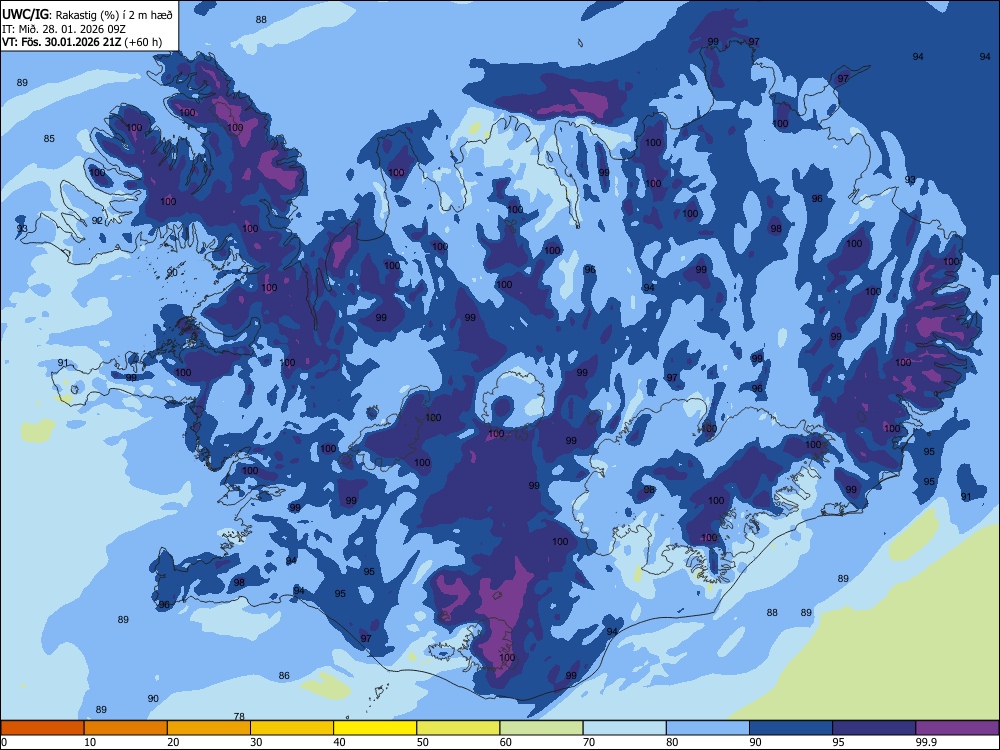Choose the golden 30–40 legend swatch
Image resolution: width=1000 pixels, height=750 pixels.
tap(292, 728)
